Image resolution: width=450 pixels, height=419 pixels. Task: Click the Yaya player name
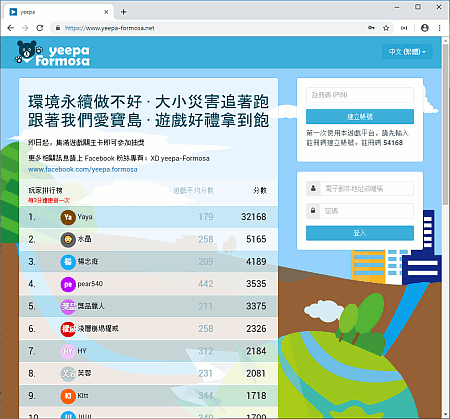coord(85,217)
